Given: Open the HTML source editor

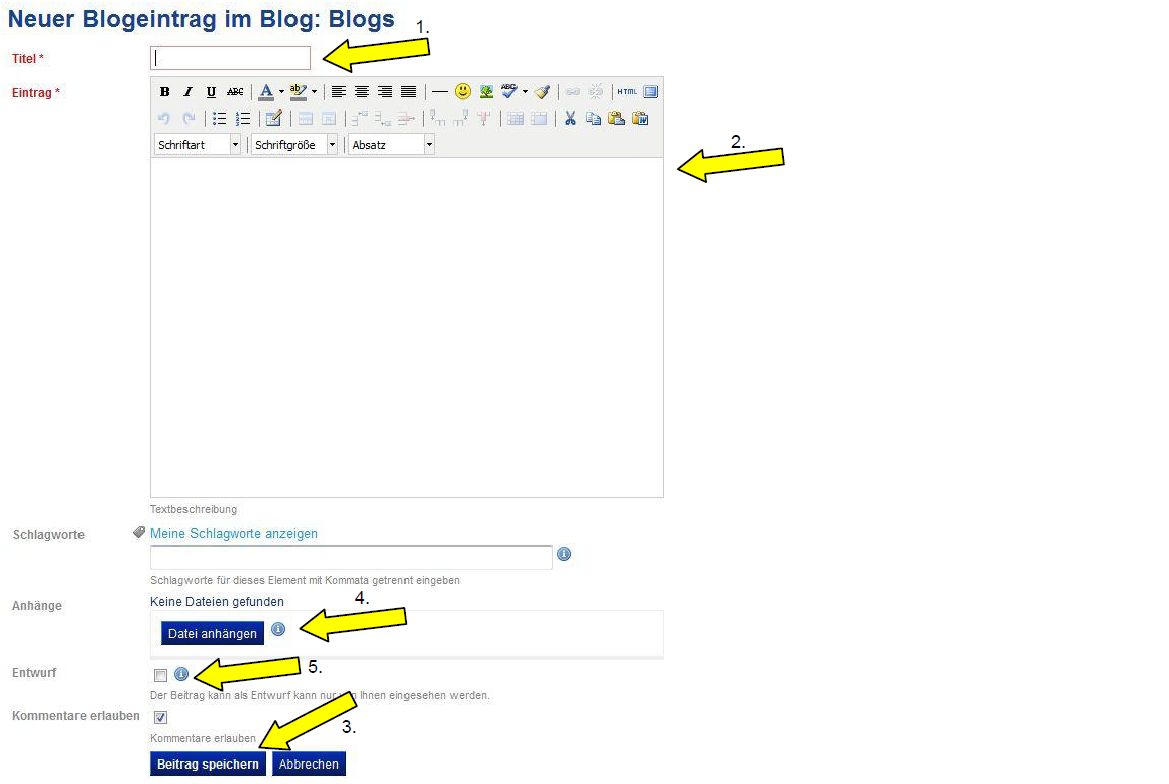Looking at the screenshot, I should (627, 91).
